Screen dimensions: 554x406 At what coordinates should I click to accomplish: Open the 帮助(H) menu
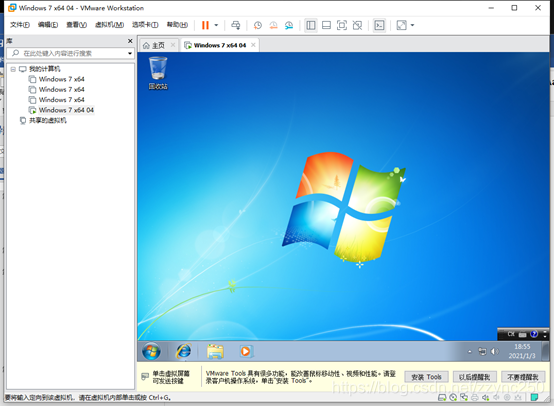[x=177, y=25]
